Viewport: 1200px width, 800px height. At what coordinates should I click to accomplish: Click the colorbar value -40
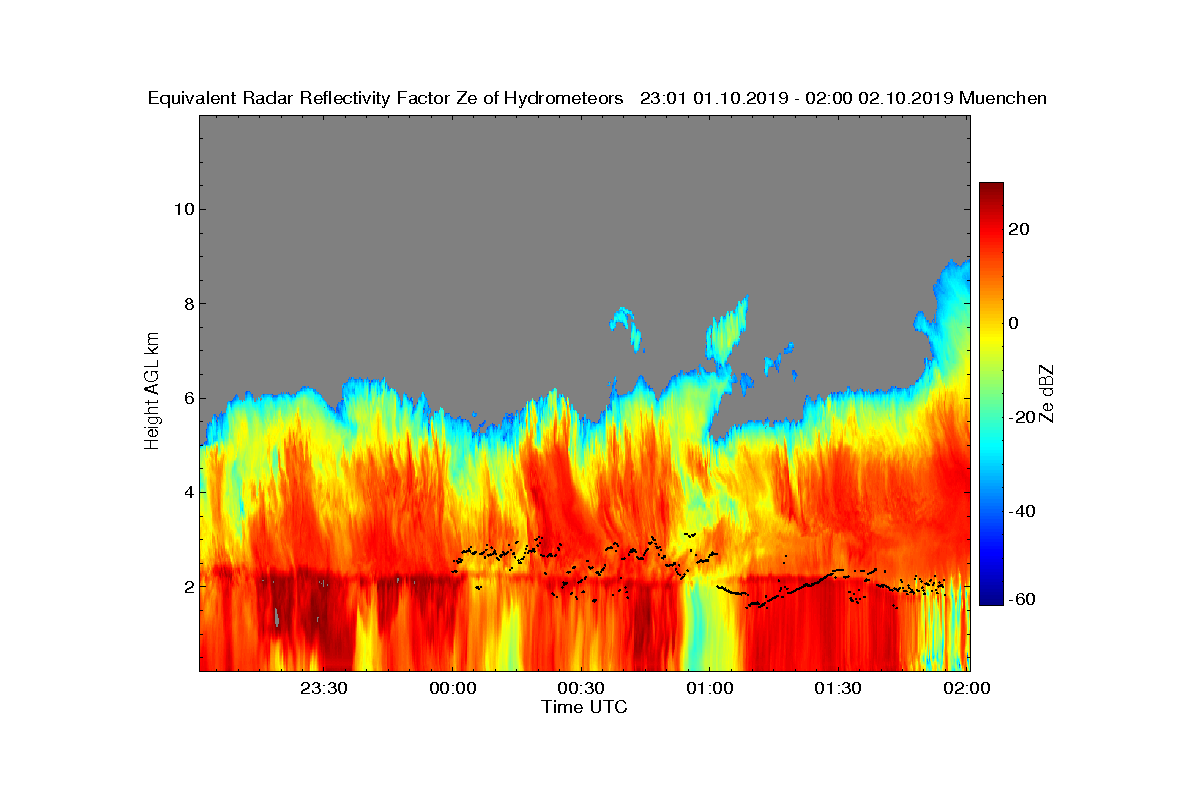click(x=1024, y=511)
